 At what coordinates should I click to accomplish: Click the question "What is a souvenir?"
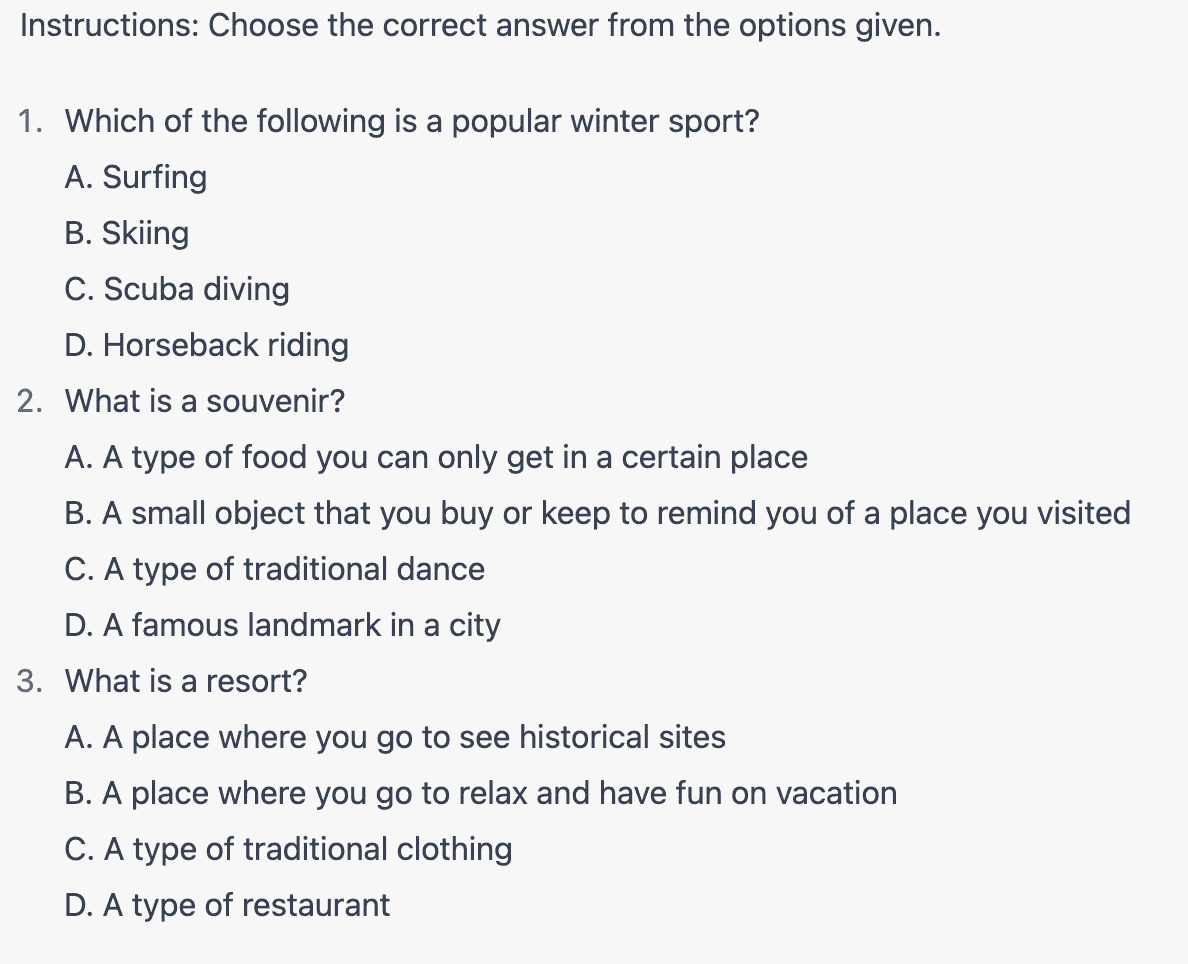pyautogui.click(x=205, y=401)
